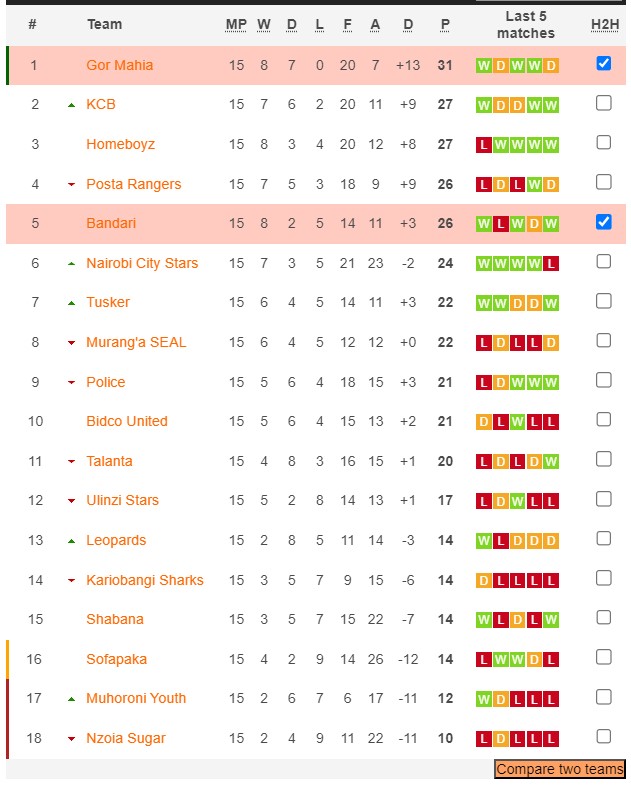Click the H2H column header
Screen dimensions: 631x793
[x=605, y=24]
